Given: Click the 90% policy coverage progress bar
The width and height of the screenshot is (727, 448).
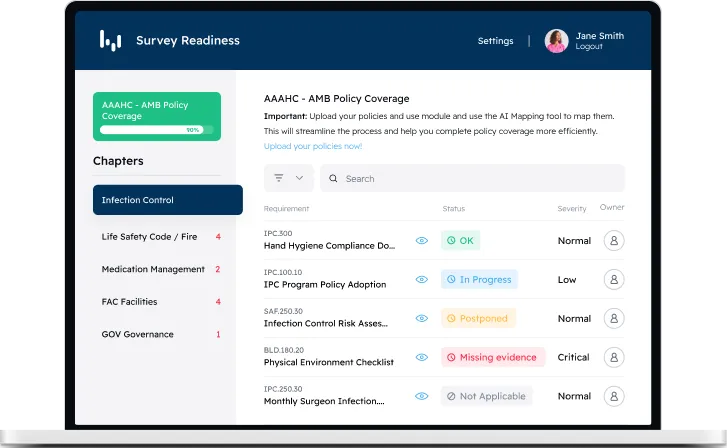Looking at the screenshot, I should pos(152,130).
